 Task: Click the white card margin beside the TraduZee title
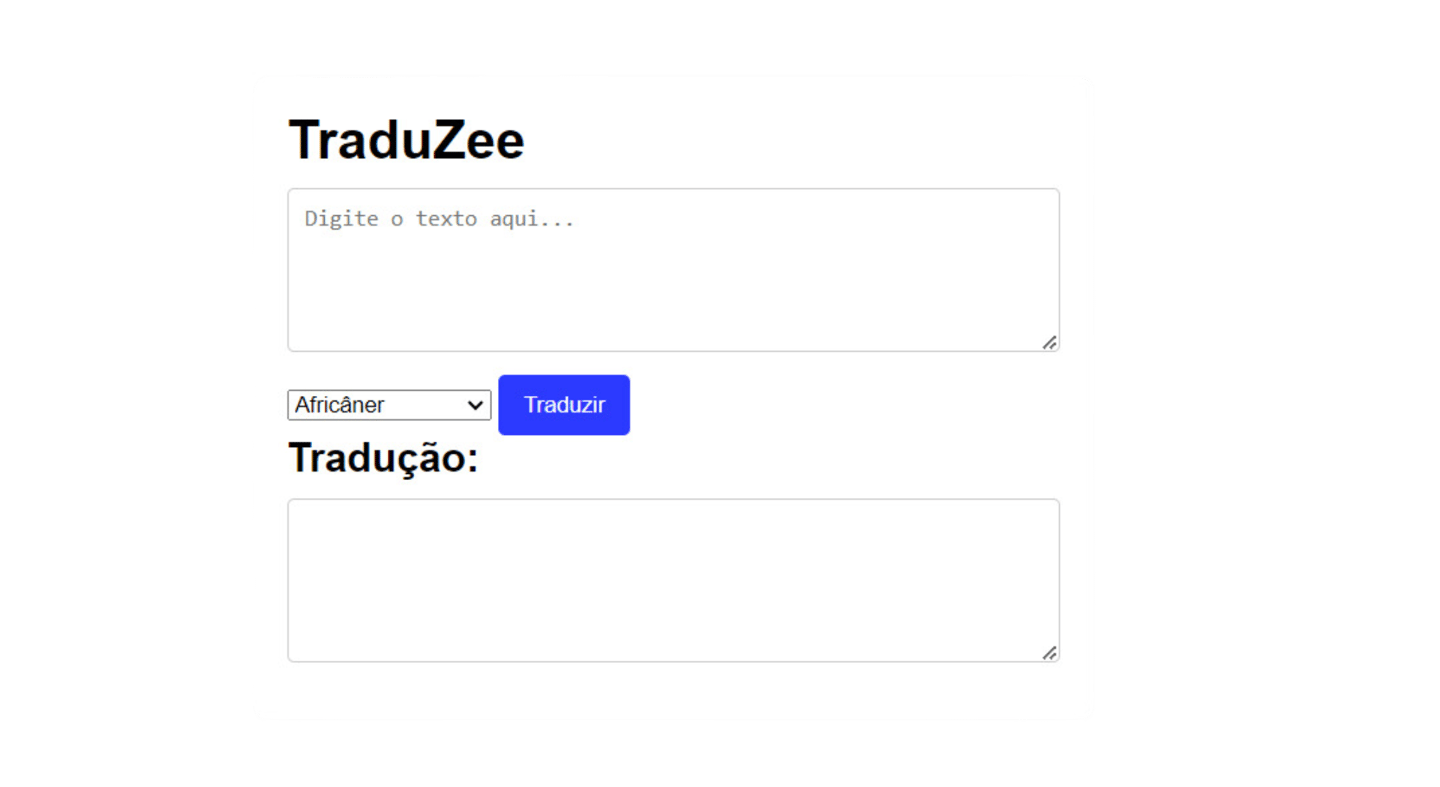[800, 140]
